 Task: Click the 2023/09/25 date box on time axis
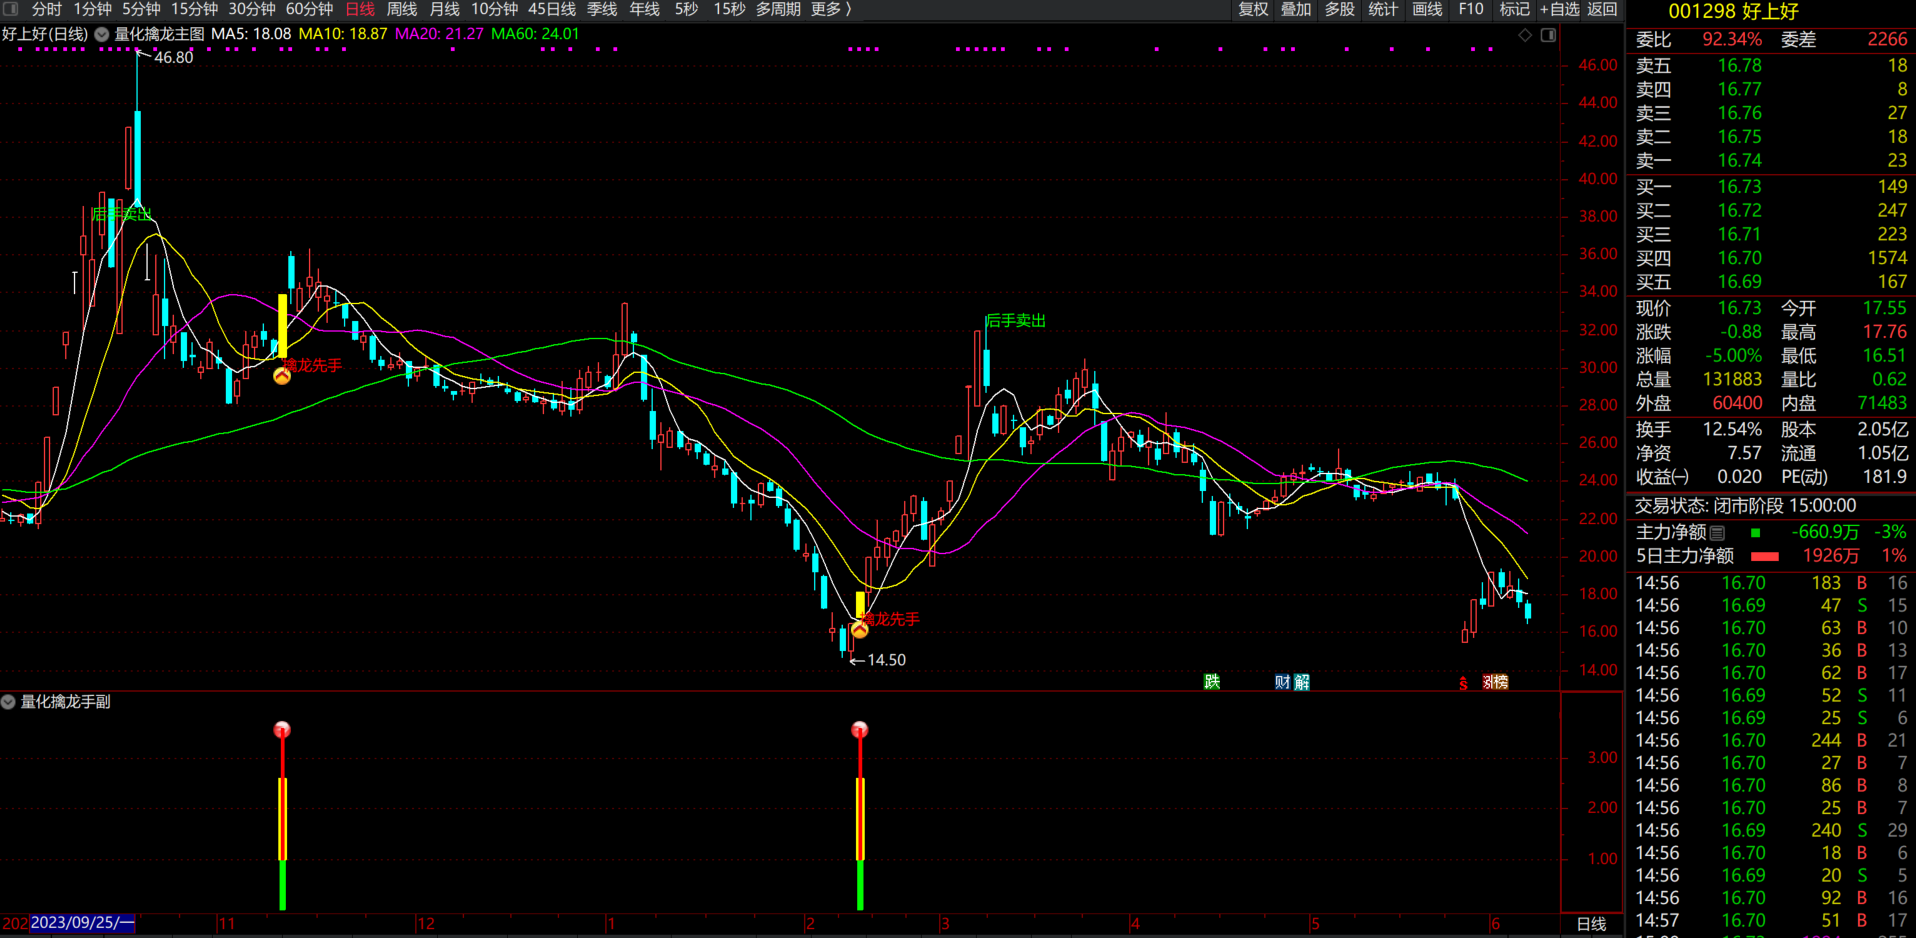82,923
